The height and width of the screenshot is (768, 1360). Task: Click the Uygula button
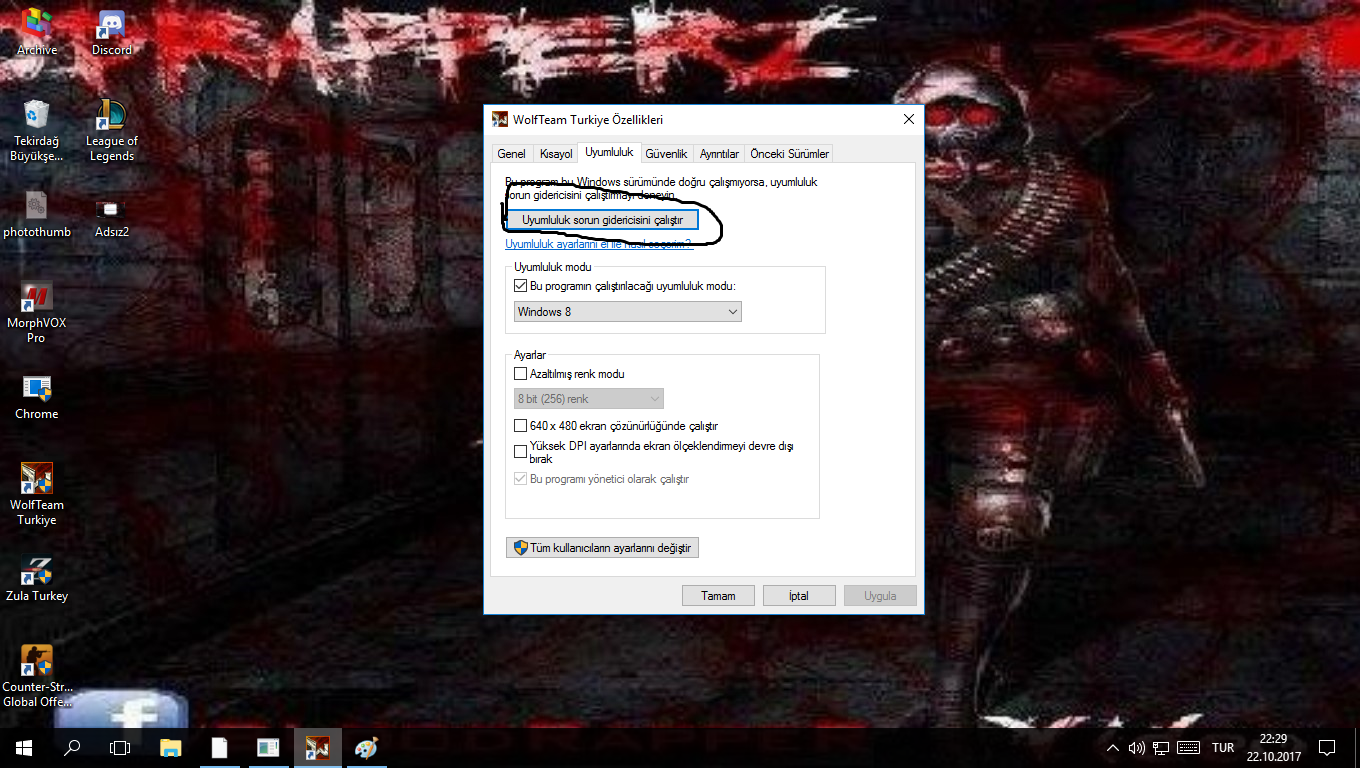point(880,596)
